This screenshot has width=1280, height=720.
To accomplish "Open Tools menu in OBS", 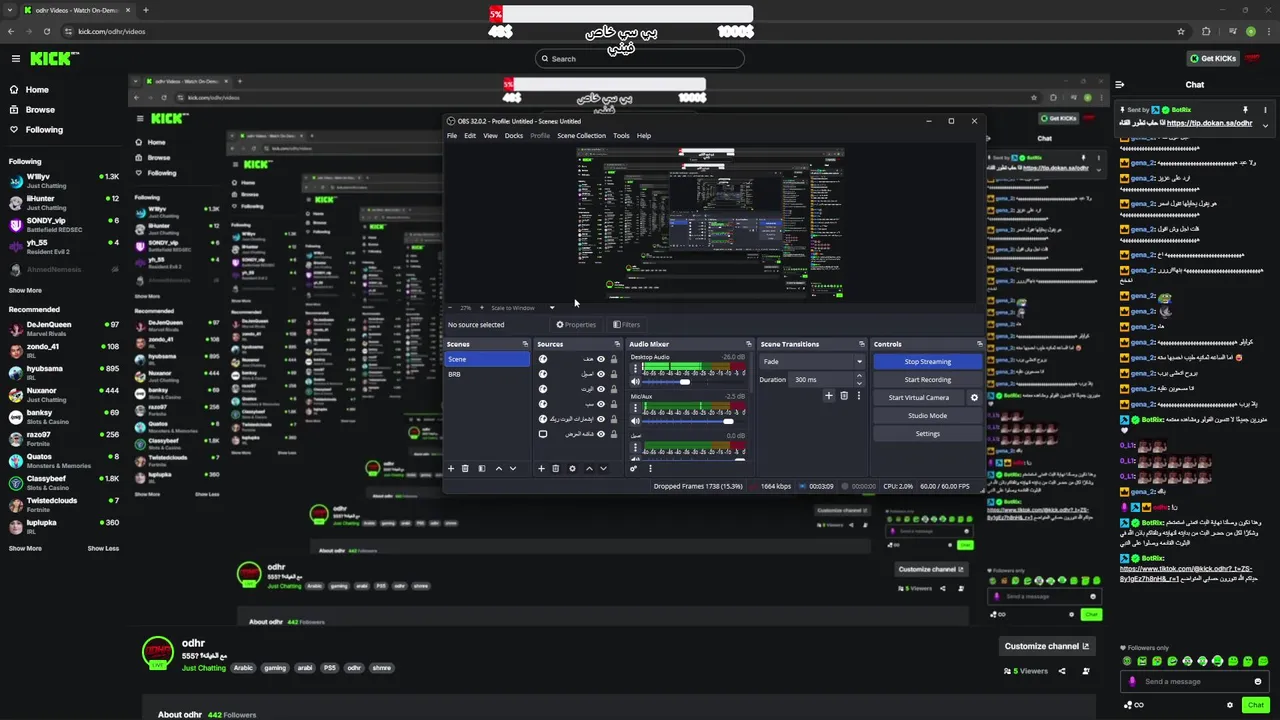I will click(x=621, y=135).
